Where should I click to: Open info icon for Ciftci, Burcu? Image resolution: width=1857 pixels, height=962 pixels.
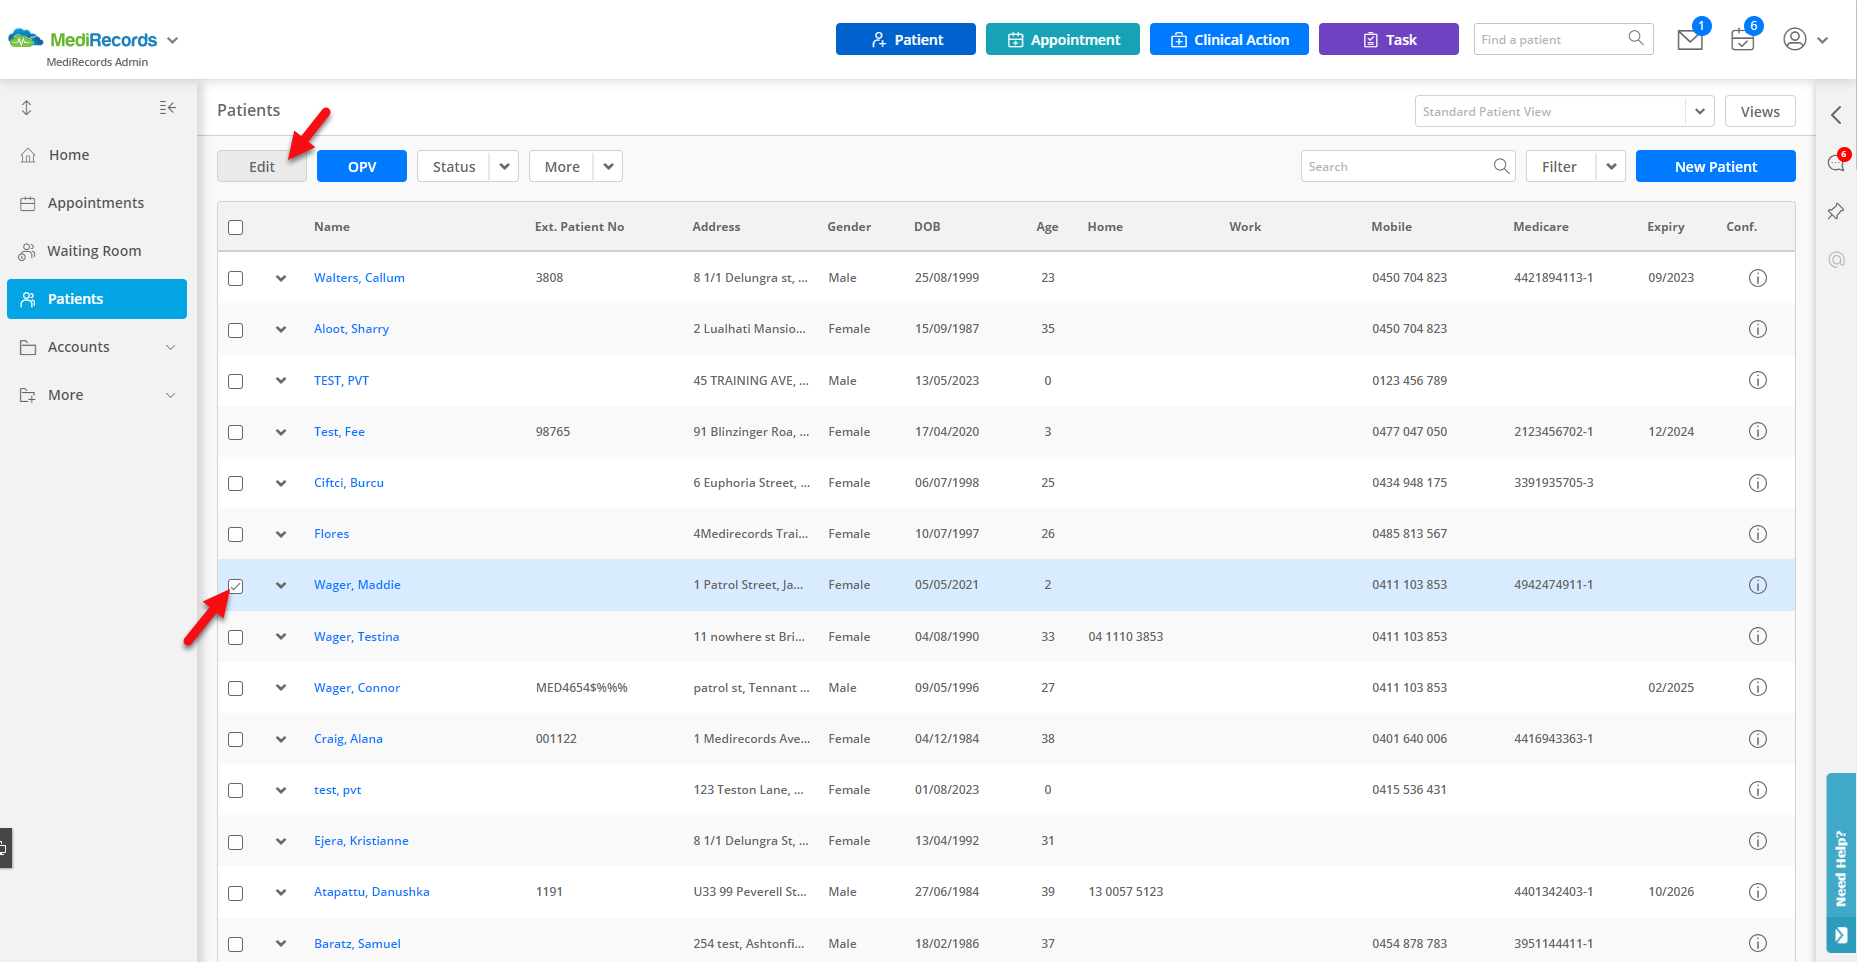click(1757, 483)
